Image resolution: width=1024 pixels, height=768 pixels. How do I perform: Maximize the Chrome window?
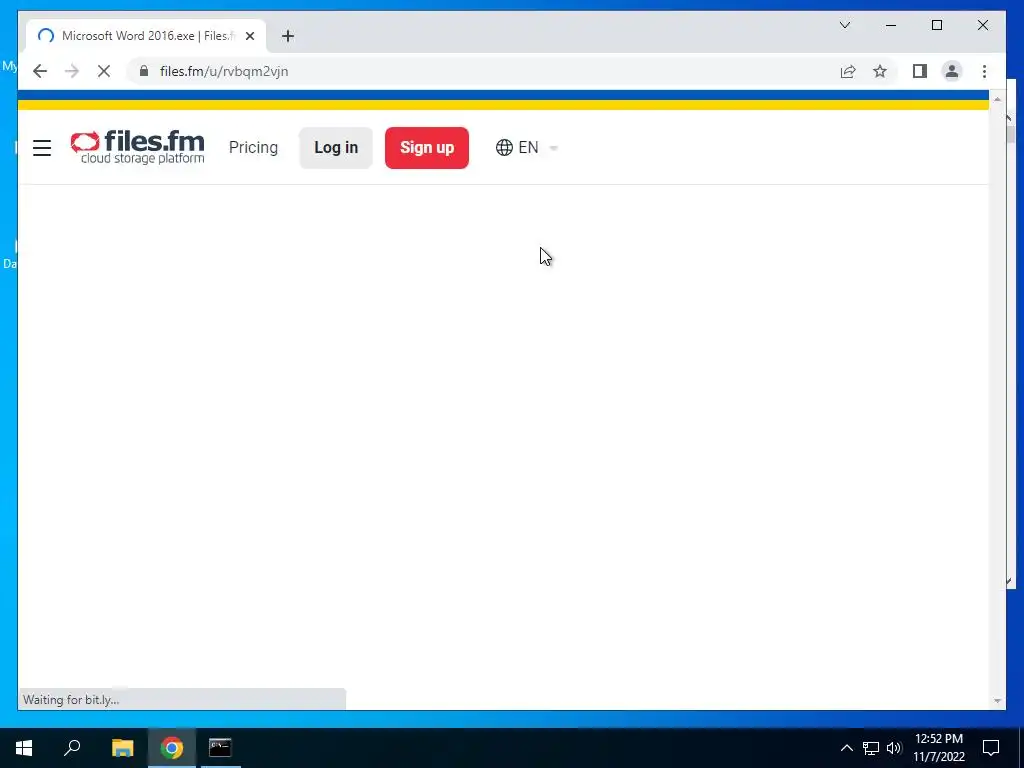coord(936,25)
